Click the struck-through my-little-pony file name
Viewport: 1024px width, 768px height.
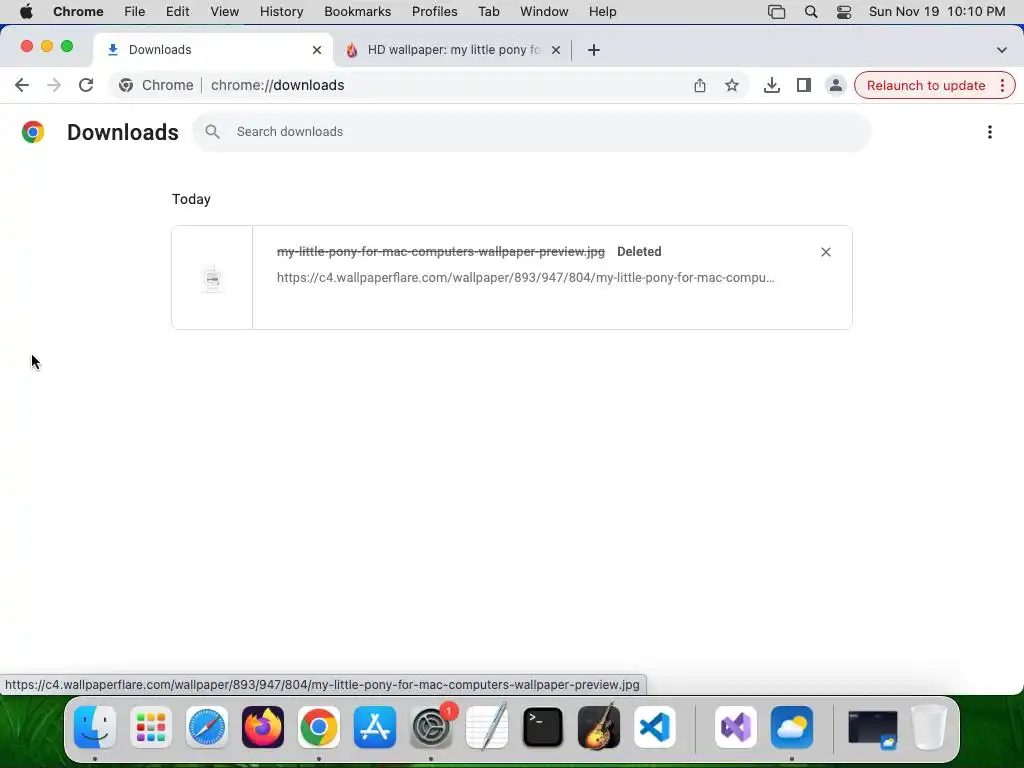click(441, 251)
